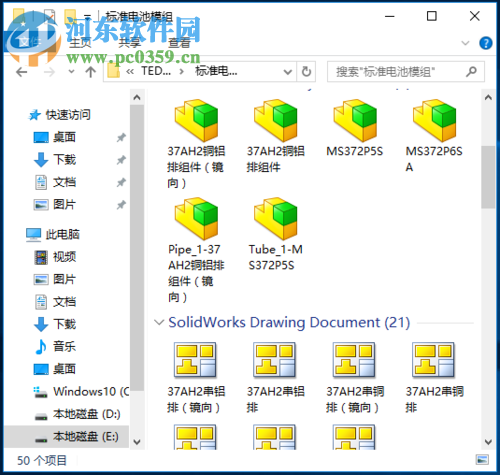Viewport: 500px width, 475px height.
Task: Select the MS372P6SA assembly file icon
Action: [x=434, y=120]
